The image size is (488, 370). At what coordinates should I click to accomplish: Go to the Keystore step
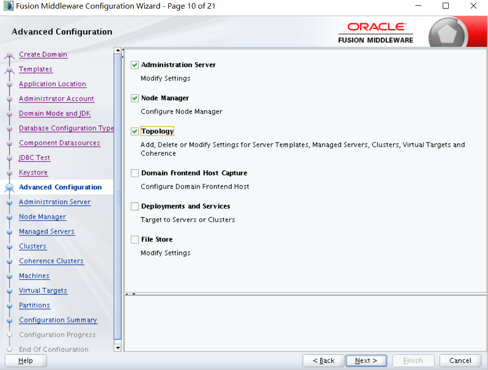33,172
